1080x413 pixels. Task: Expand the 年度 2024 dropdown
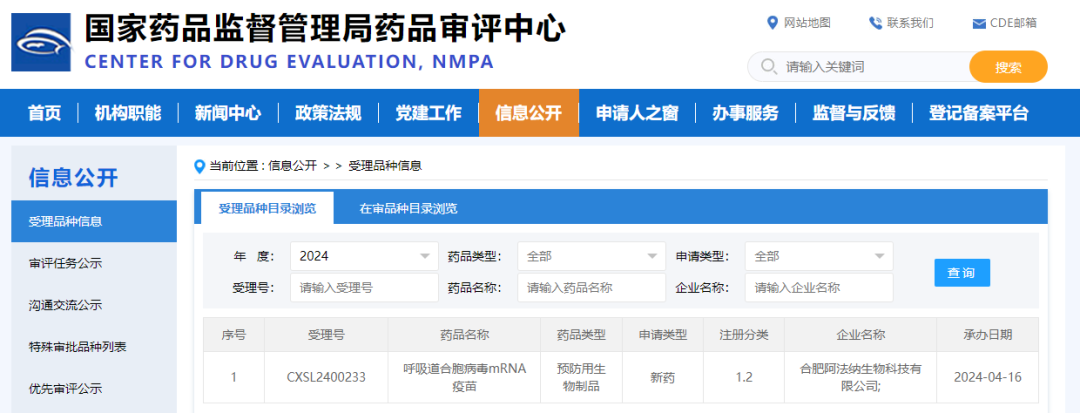(364, 256)
